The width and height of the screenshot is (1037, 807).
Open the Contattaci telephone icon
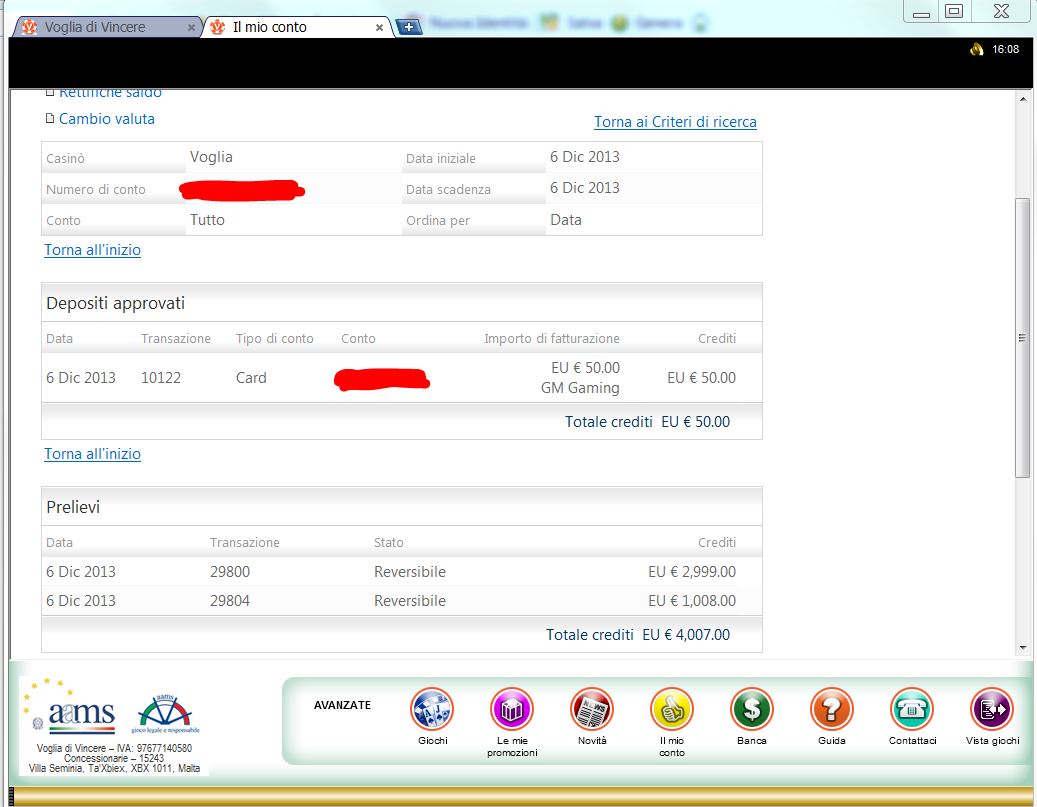click(x=912, y=709)
